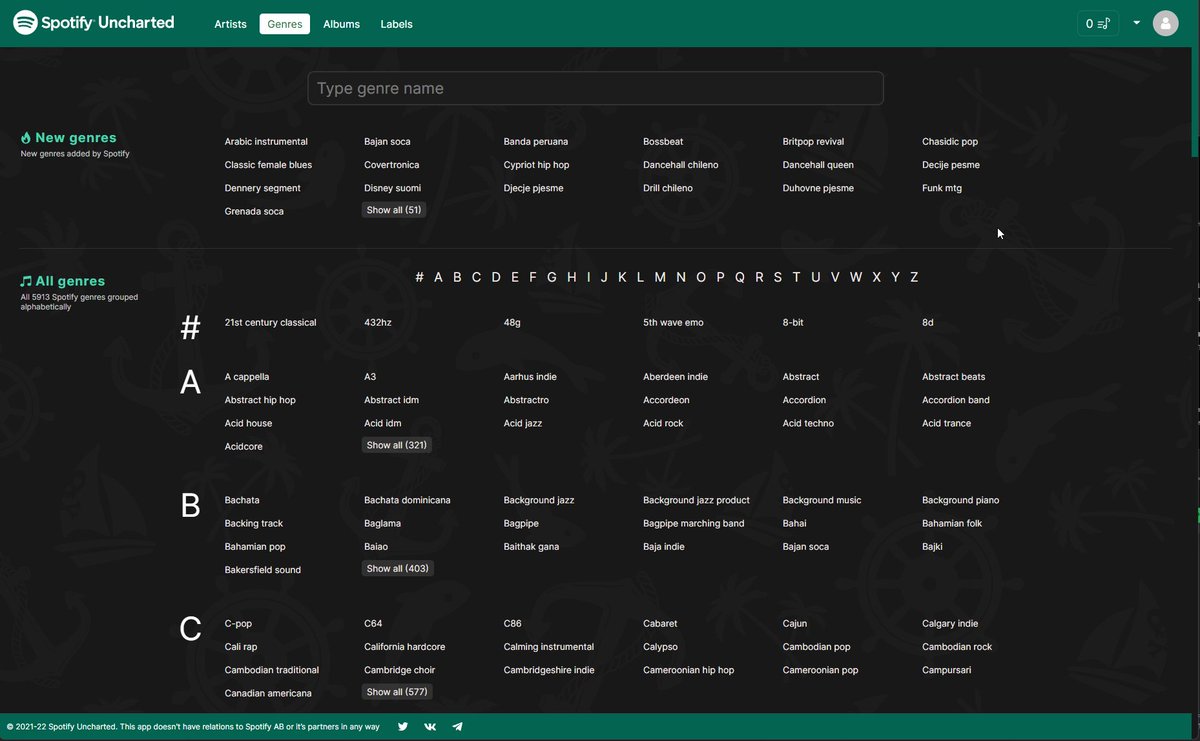The width and height of the screenshot is (1200, 741).
Task: Open the 8d genre
Action: [x=928, y=323]
